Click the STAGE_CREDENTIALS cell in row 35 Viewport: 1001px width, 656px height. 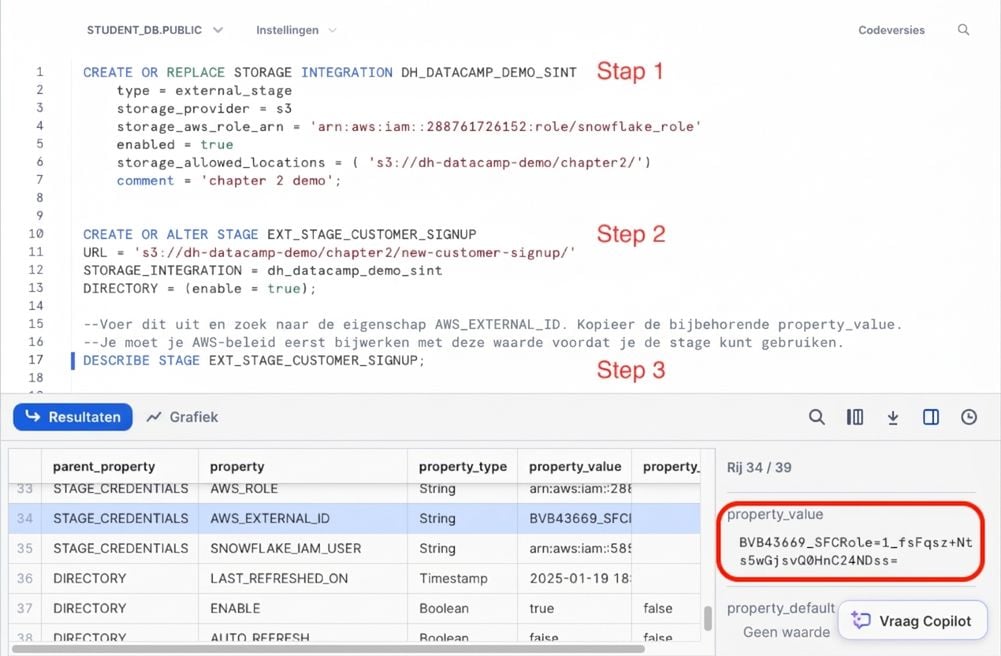coord(119,548)
